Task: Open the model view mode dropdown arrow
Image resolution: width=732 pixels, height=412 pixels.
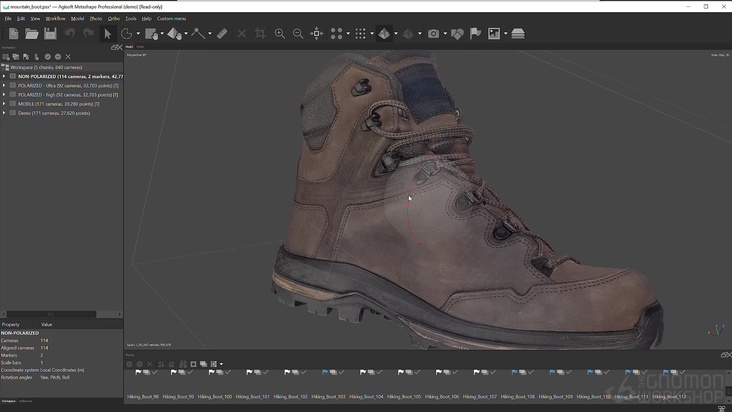Action: pos(396,34)
